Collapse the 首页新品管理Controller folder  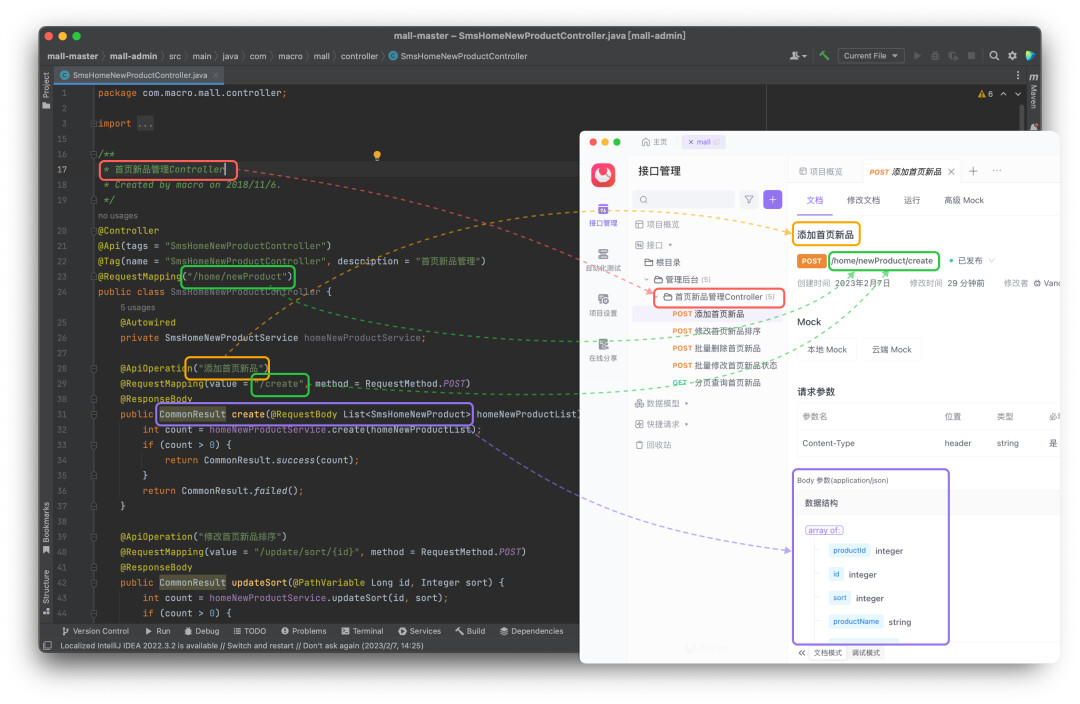(x=657, y=297)
